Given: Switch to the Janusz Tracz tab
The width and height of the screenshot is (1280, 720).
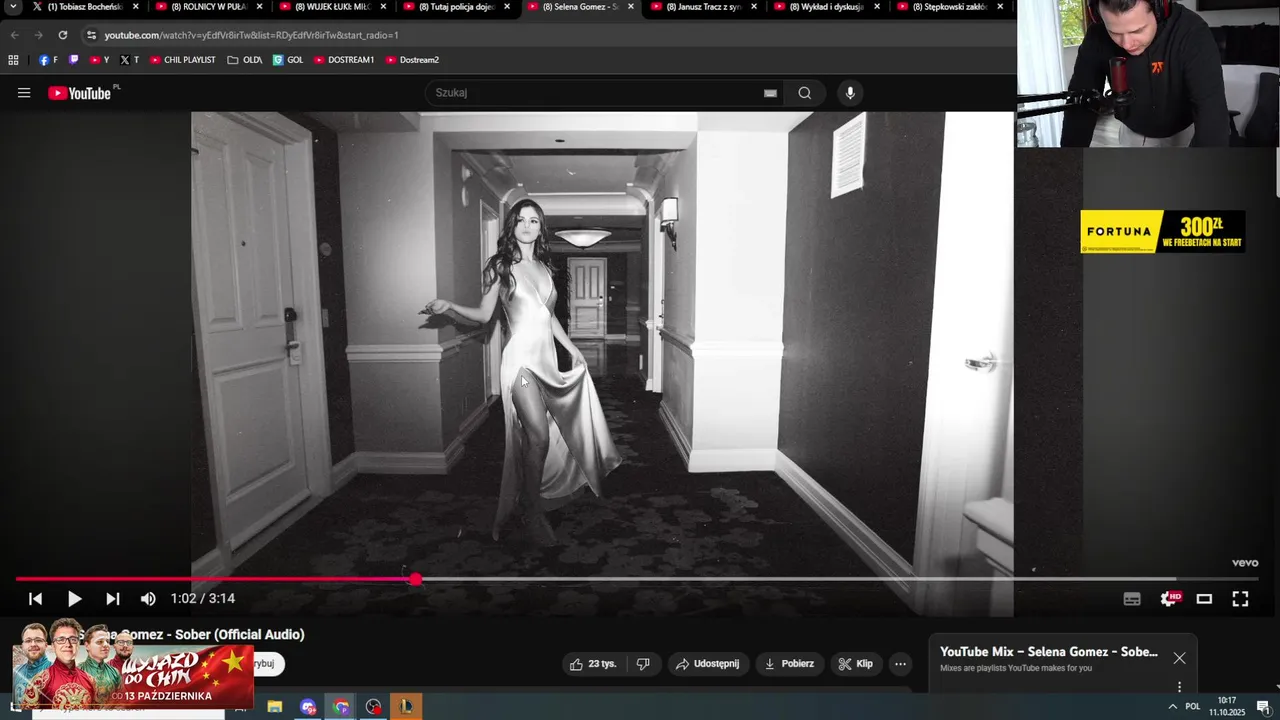Looking at the screenshot, I should click(x=703, y=7).
